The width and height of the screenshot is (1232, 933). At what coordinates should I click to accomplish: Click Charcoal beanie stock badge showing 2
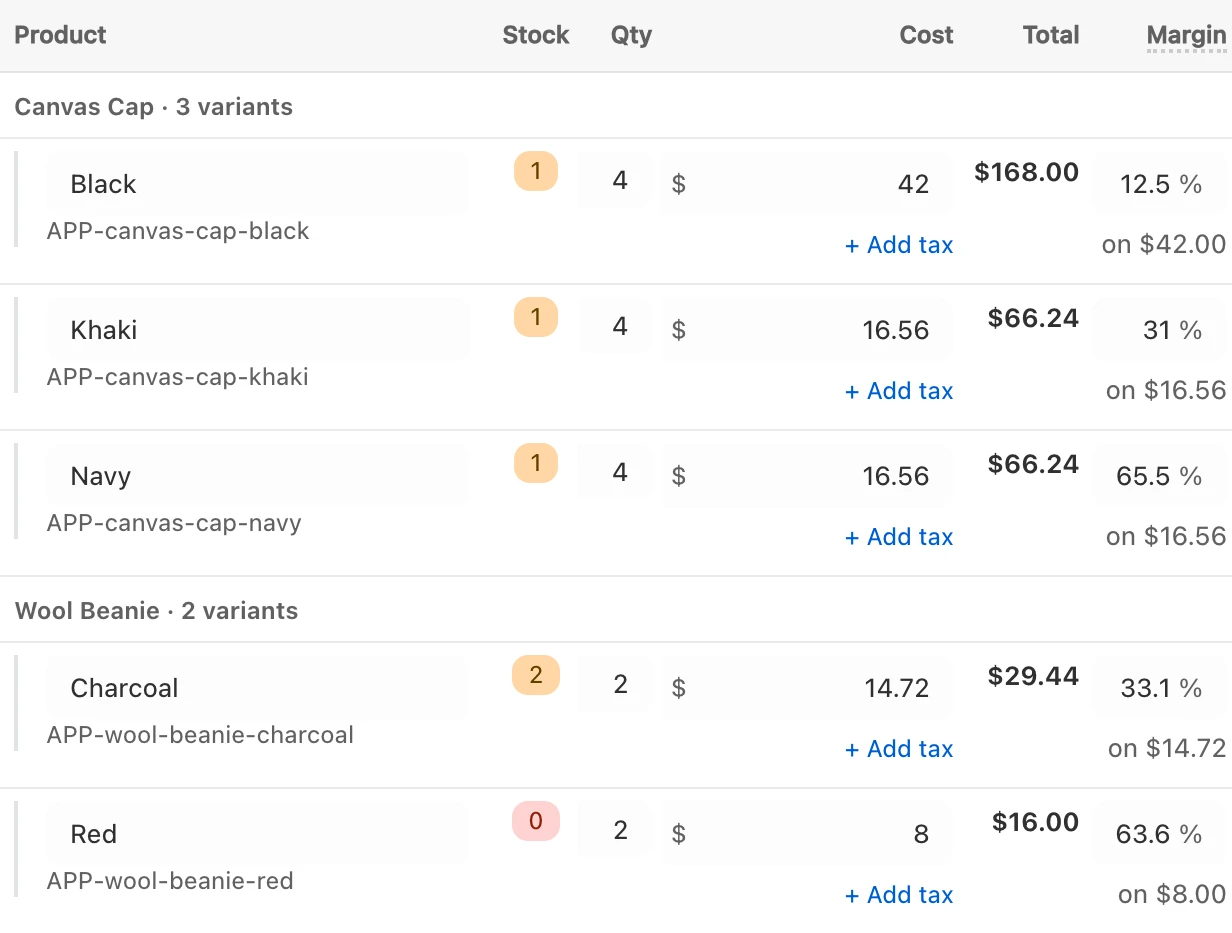pyautogui.click(x=536, y=675)
